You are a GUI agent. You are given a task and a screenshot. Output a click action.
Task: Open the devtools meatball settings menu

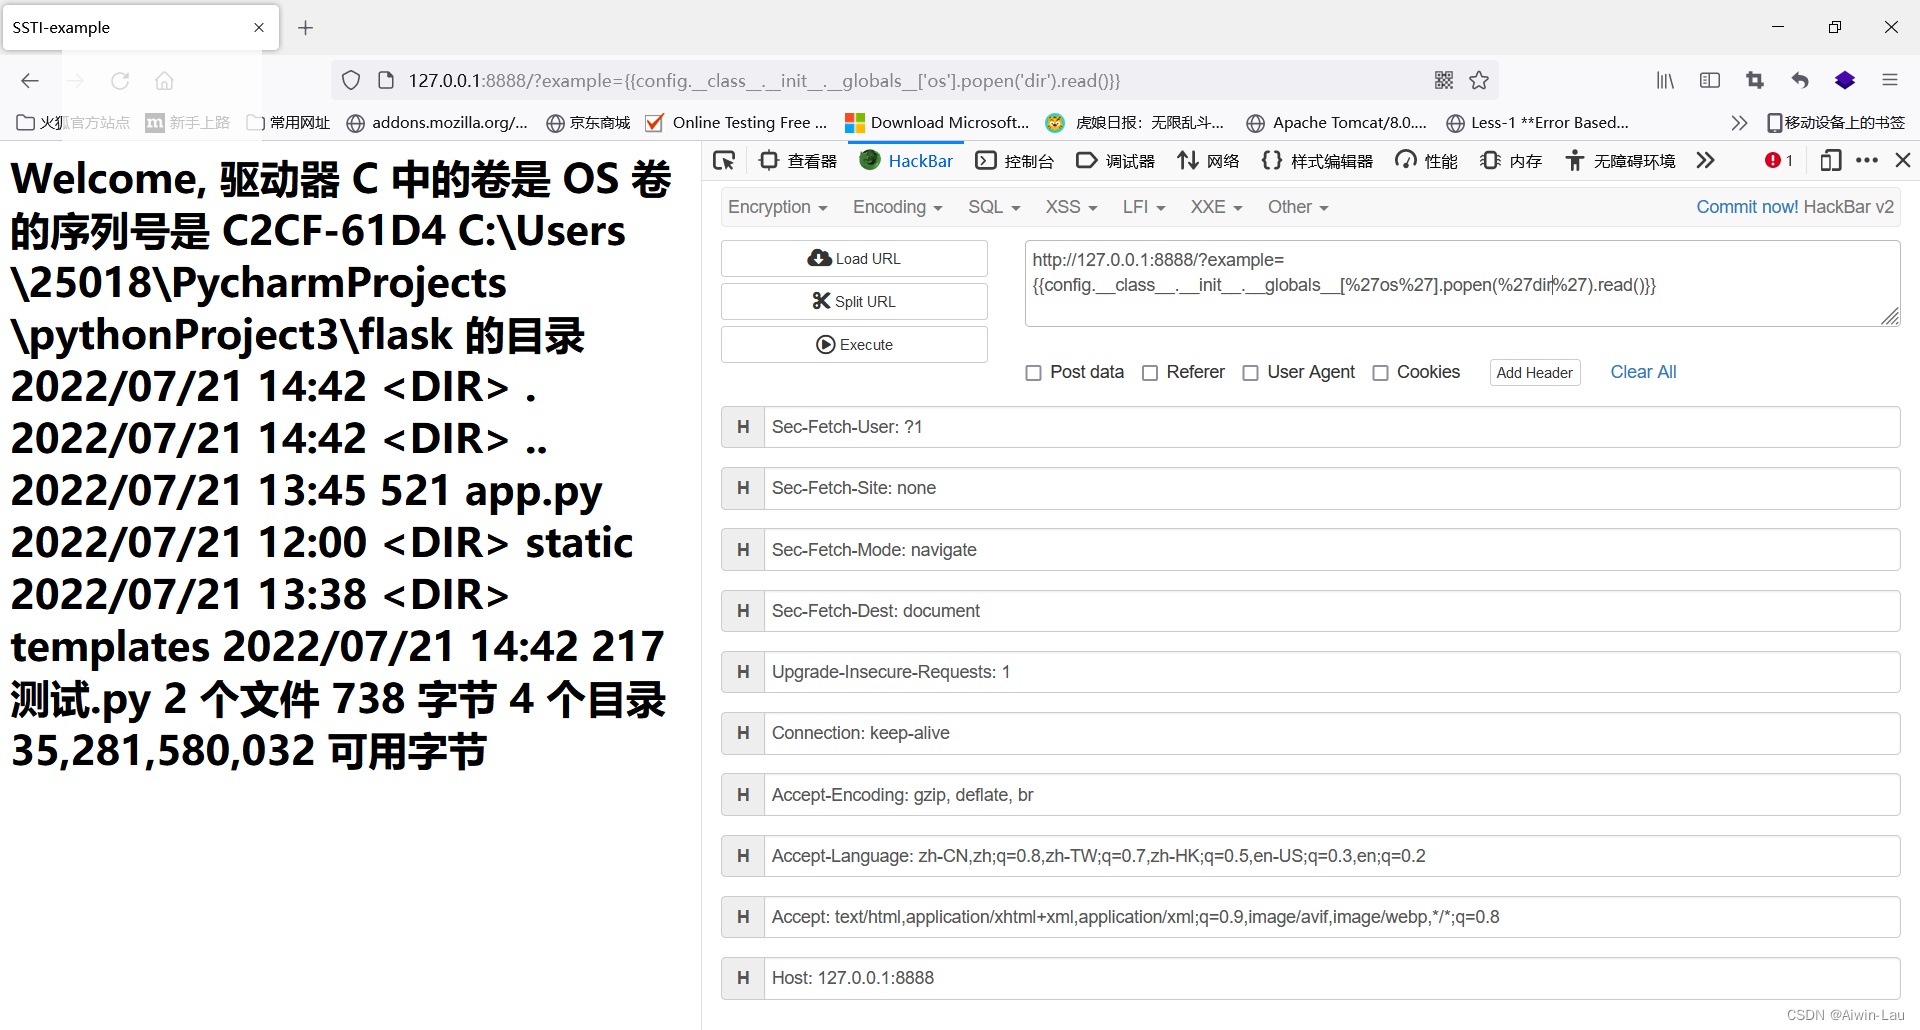pos(1867,160)
